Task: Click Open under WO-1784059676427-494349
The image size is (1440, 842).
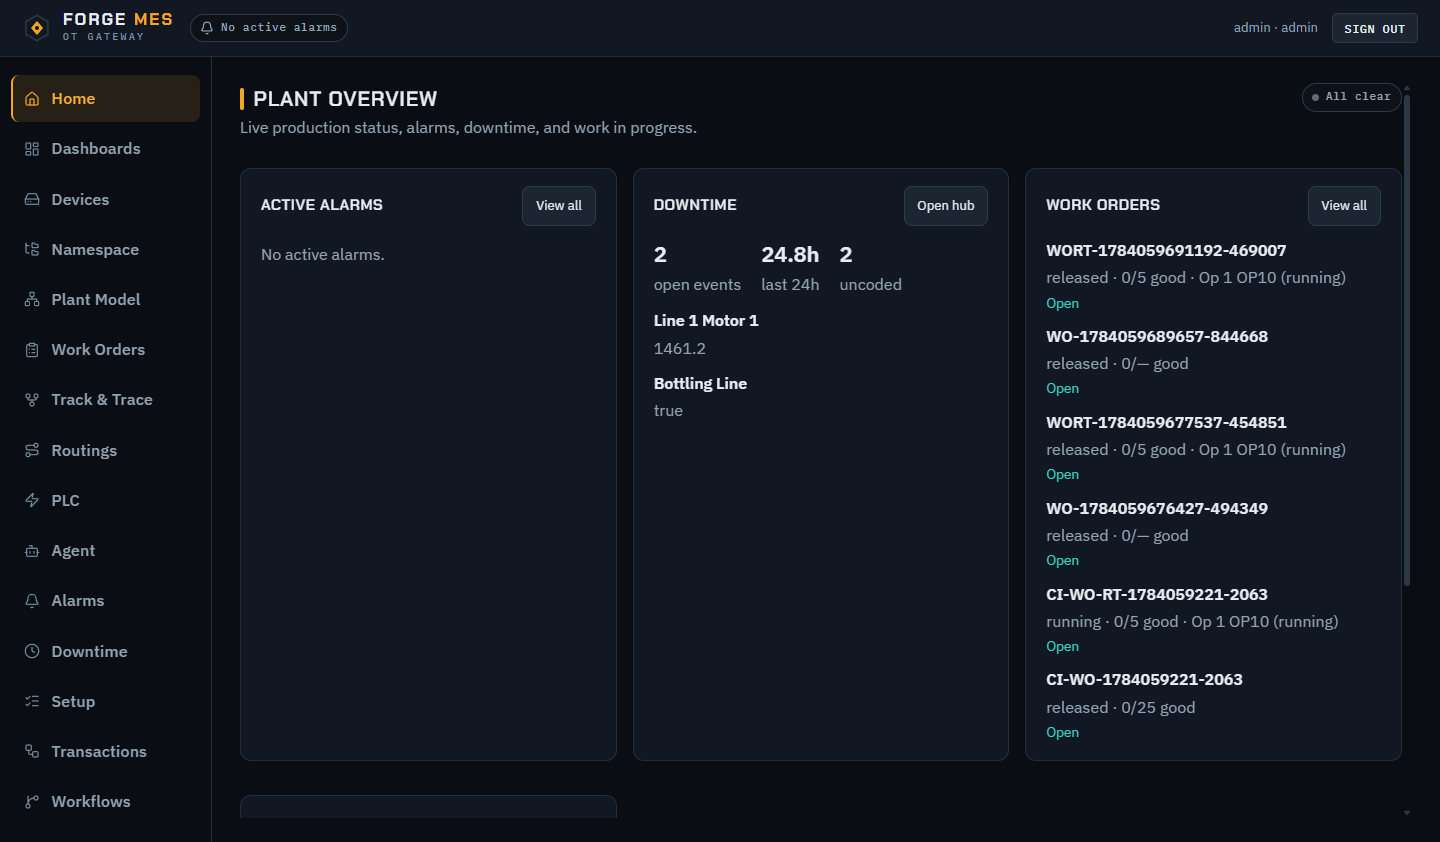Action: click(x=1062, y=561)
